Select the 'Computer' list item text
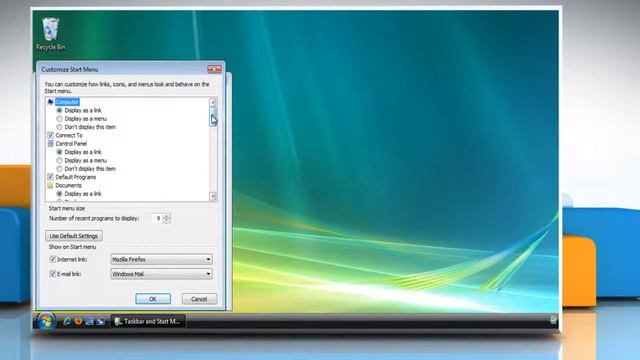640x360 pixels. pyautogui.click(x=67, y=102)
